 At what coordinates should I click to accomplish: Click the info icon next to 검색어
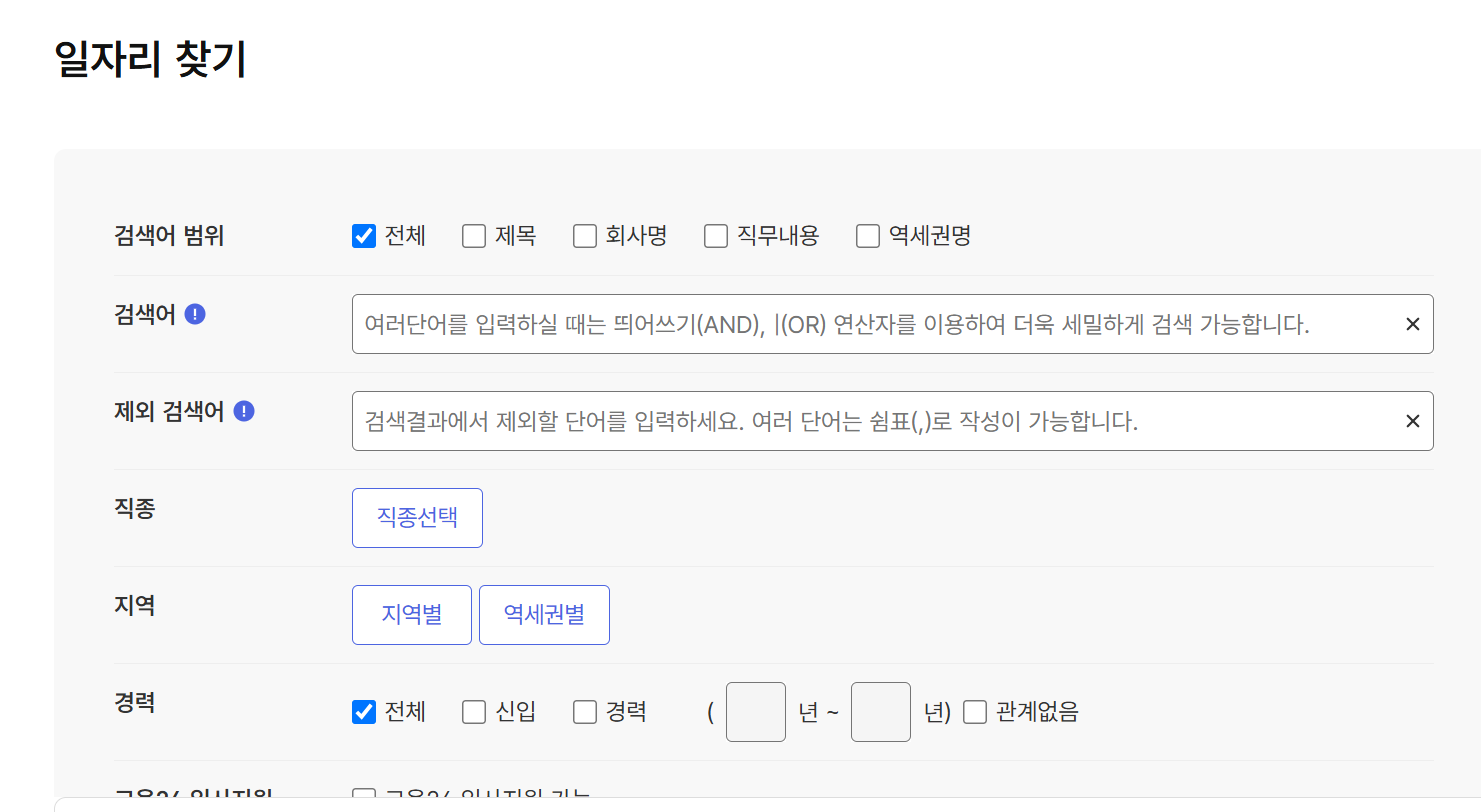coord(196,313)
